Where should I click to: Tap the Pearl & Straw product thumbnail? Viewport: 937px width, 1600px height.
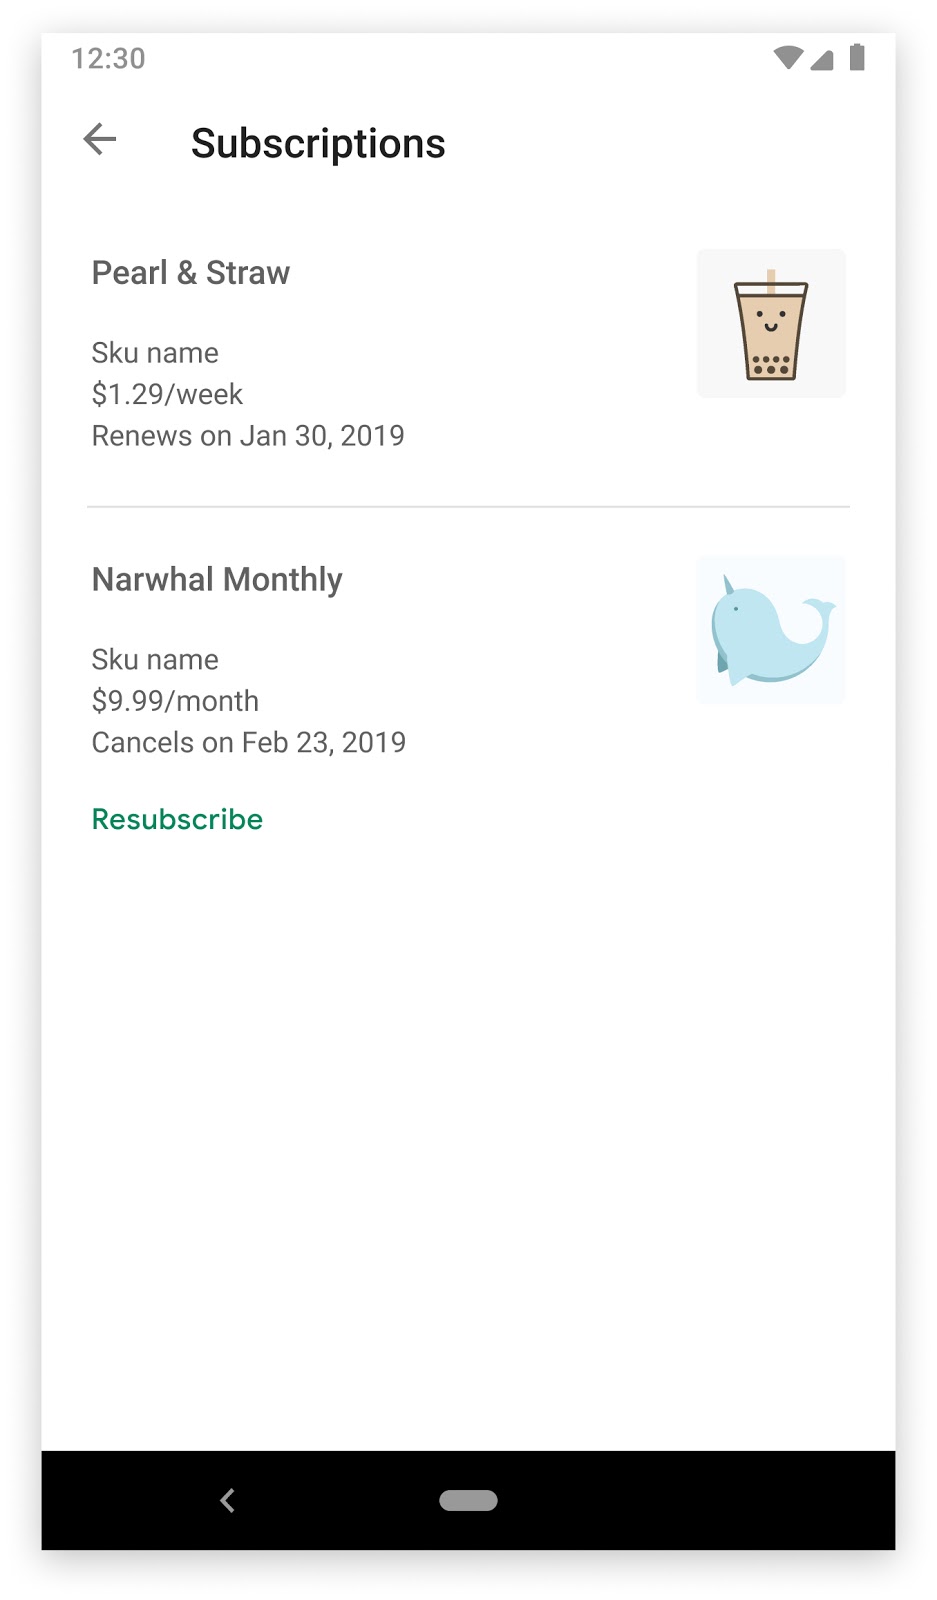click(x=770, y=322)
